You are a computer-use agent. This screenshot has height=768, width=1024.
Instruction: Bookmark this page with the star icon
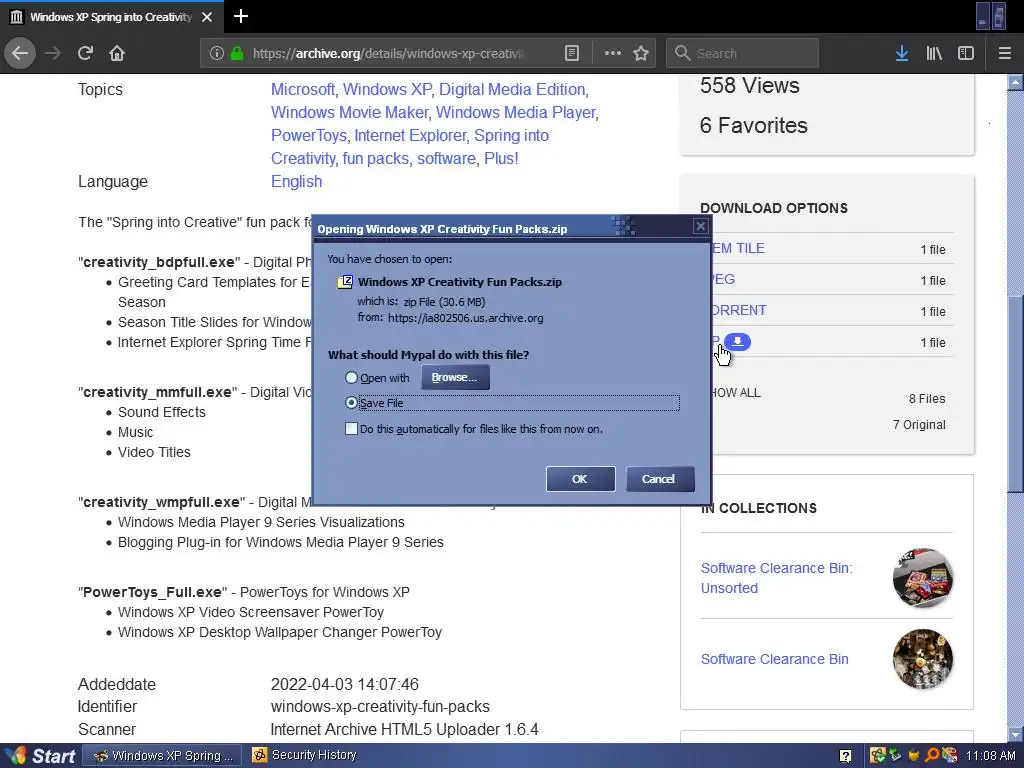click(x=641, y=53)
